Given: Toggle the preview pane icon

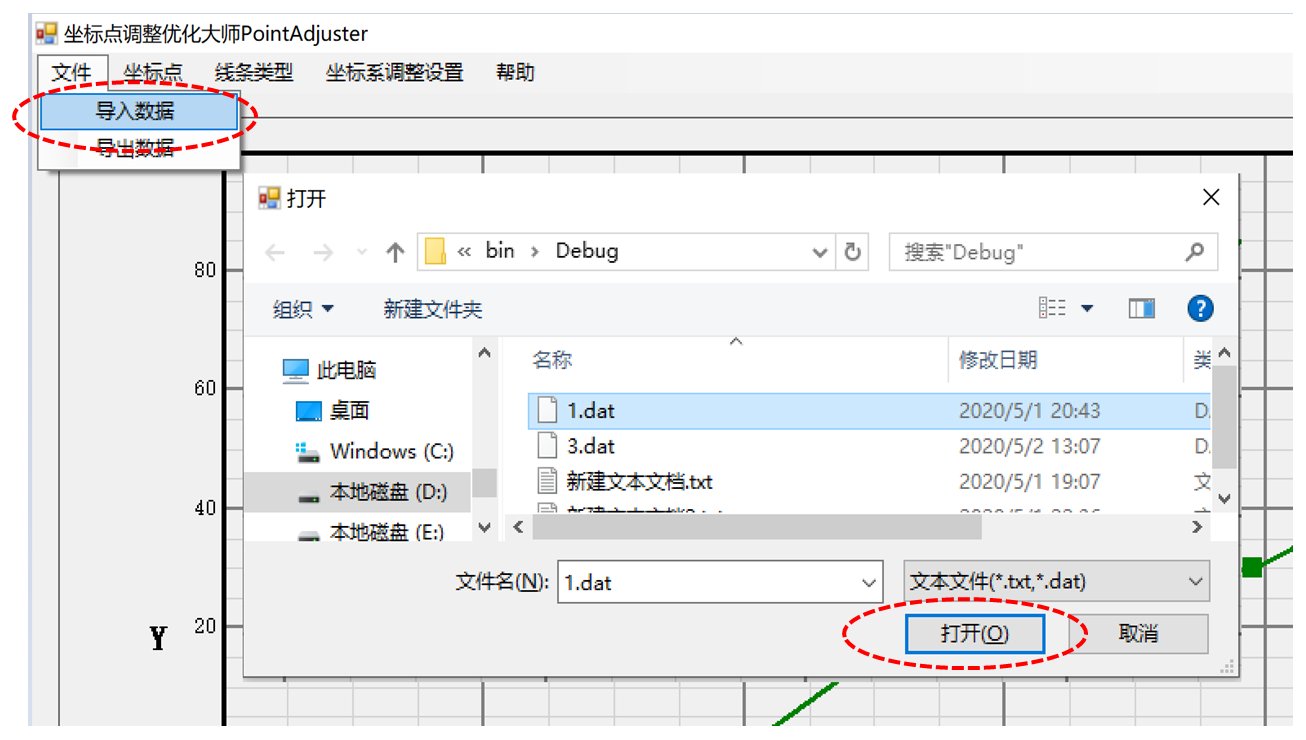Looking at the screenshot, I should coord(1142,309).
